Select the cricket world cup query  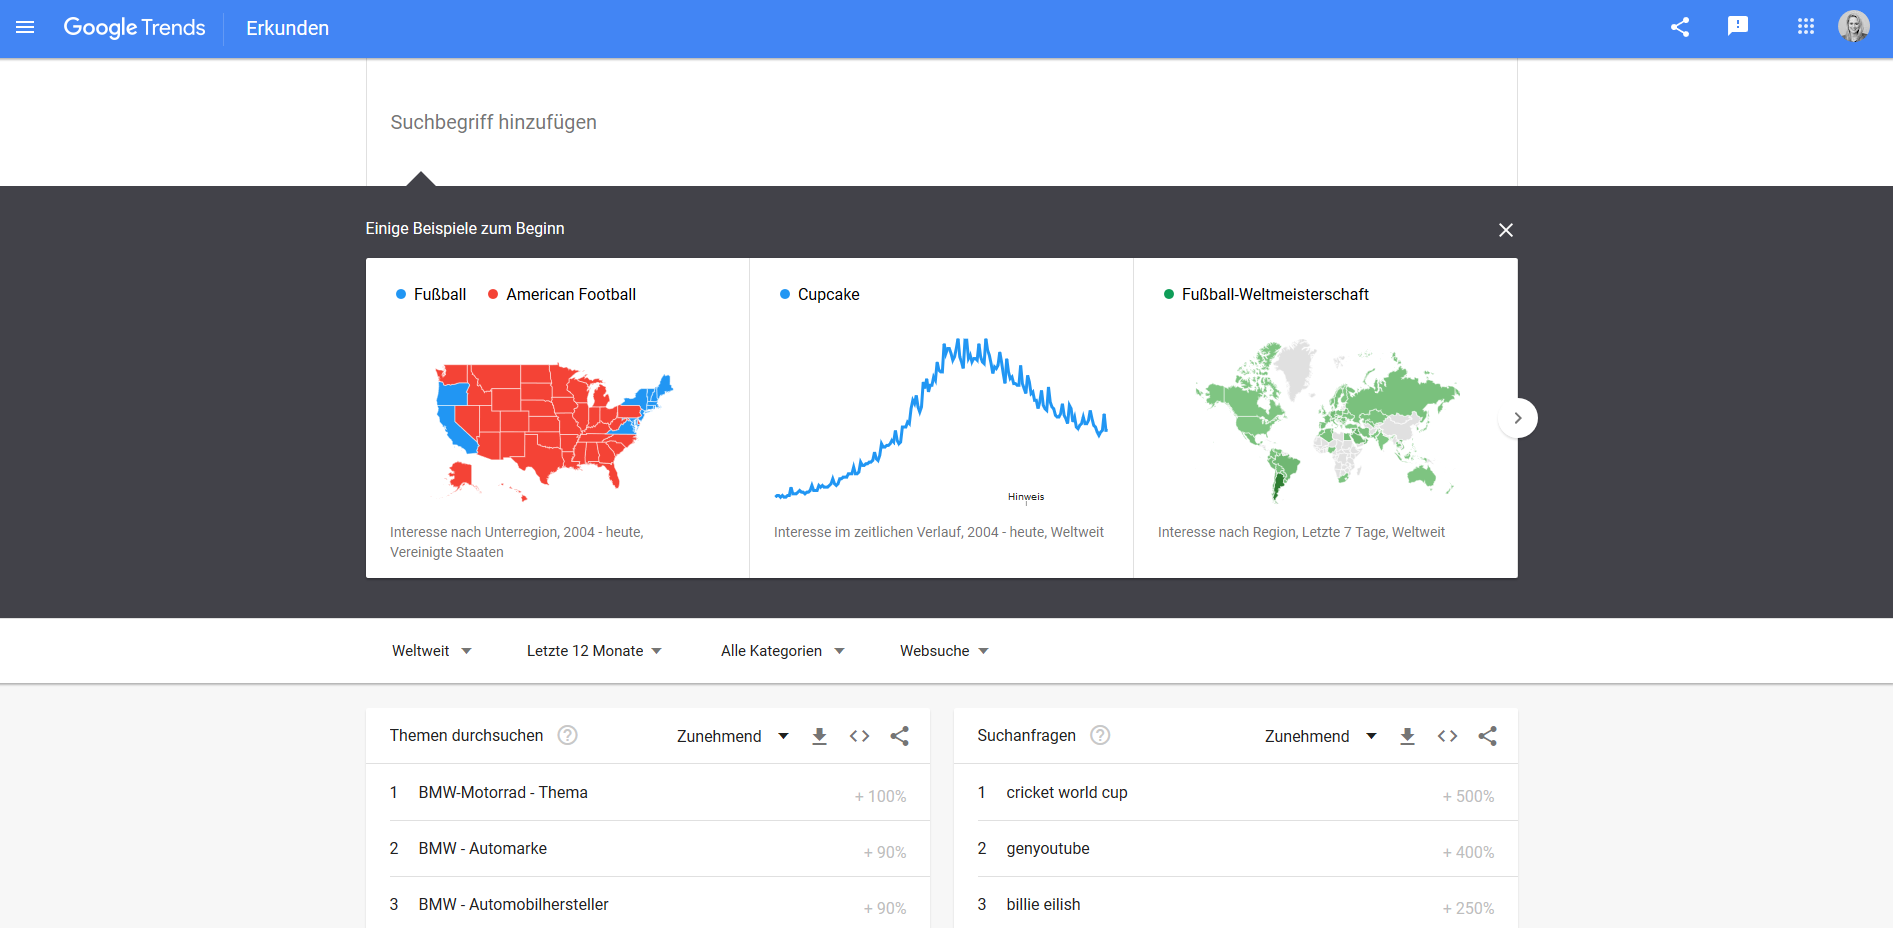tap(1236, 793)
